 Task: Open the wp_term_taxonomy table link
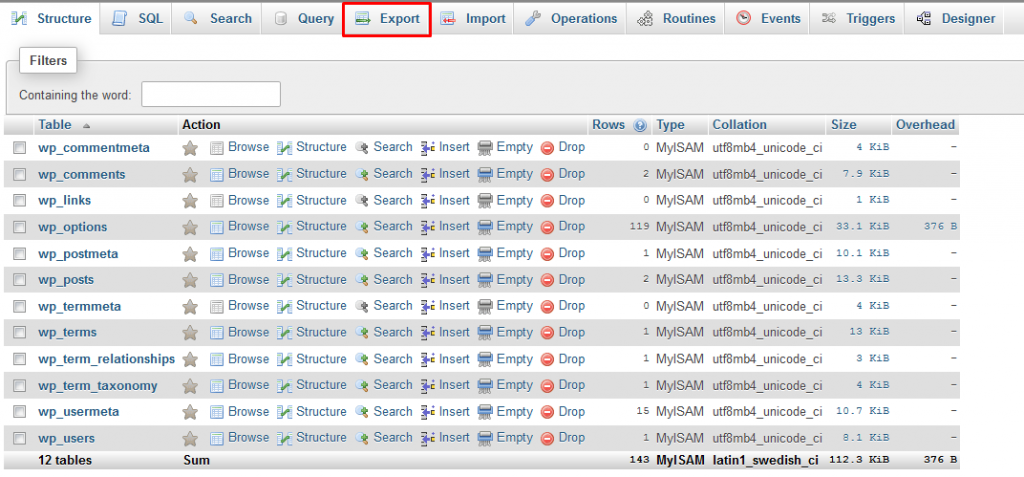coord(97,386)
